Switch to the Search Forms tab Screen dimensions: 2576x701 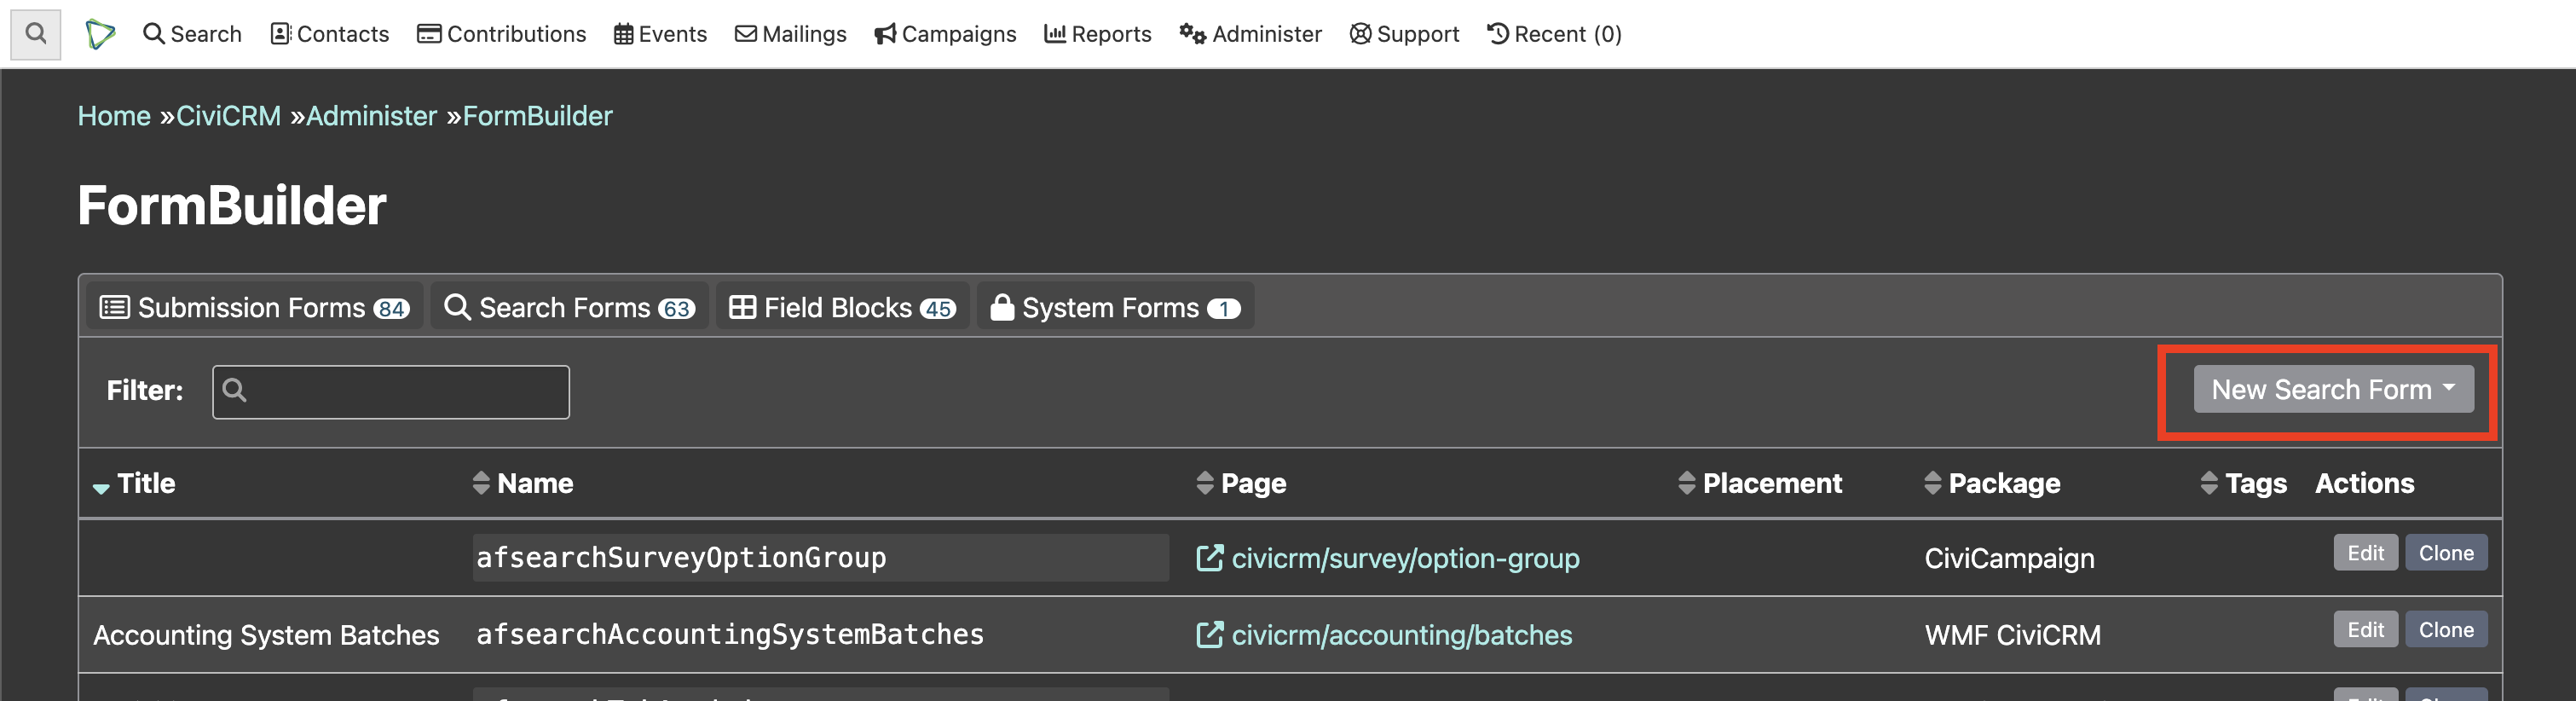tap(569, 307)
